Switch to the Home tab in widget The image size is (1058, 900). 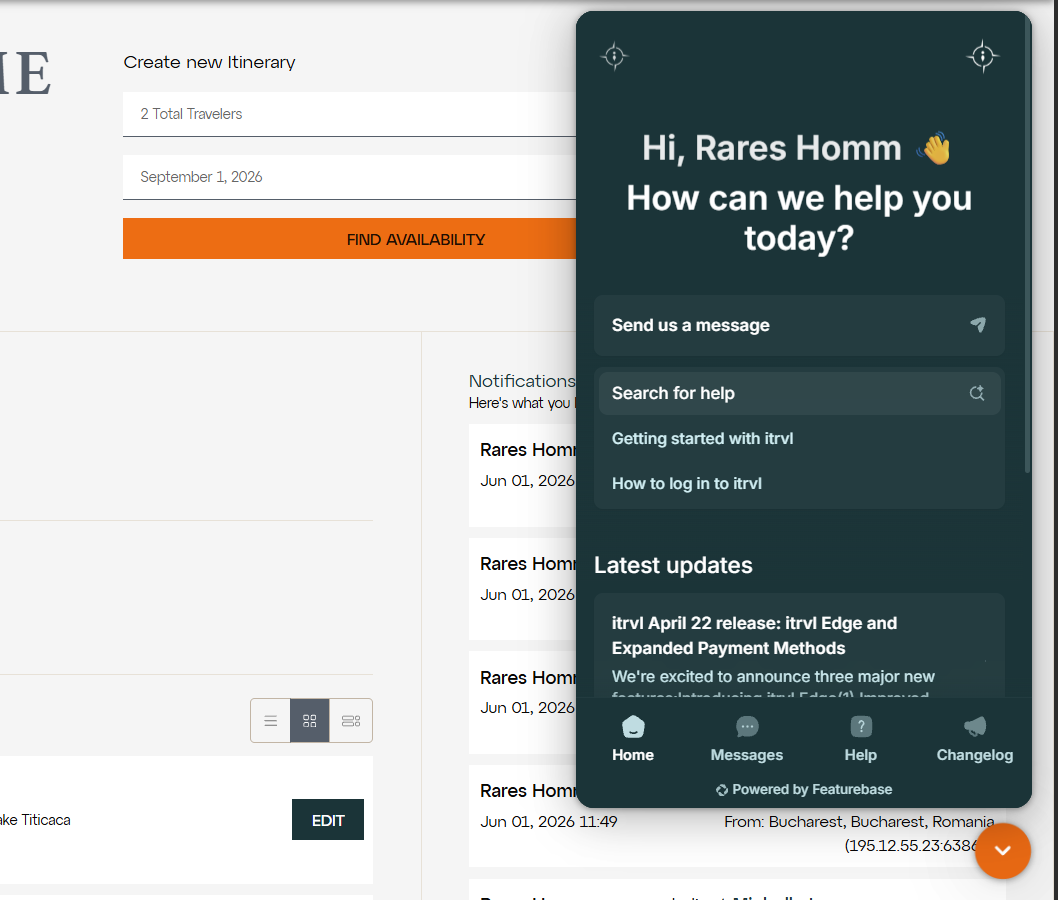tap(632, 739)
